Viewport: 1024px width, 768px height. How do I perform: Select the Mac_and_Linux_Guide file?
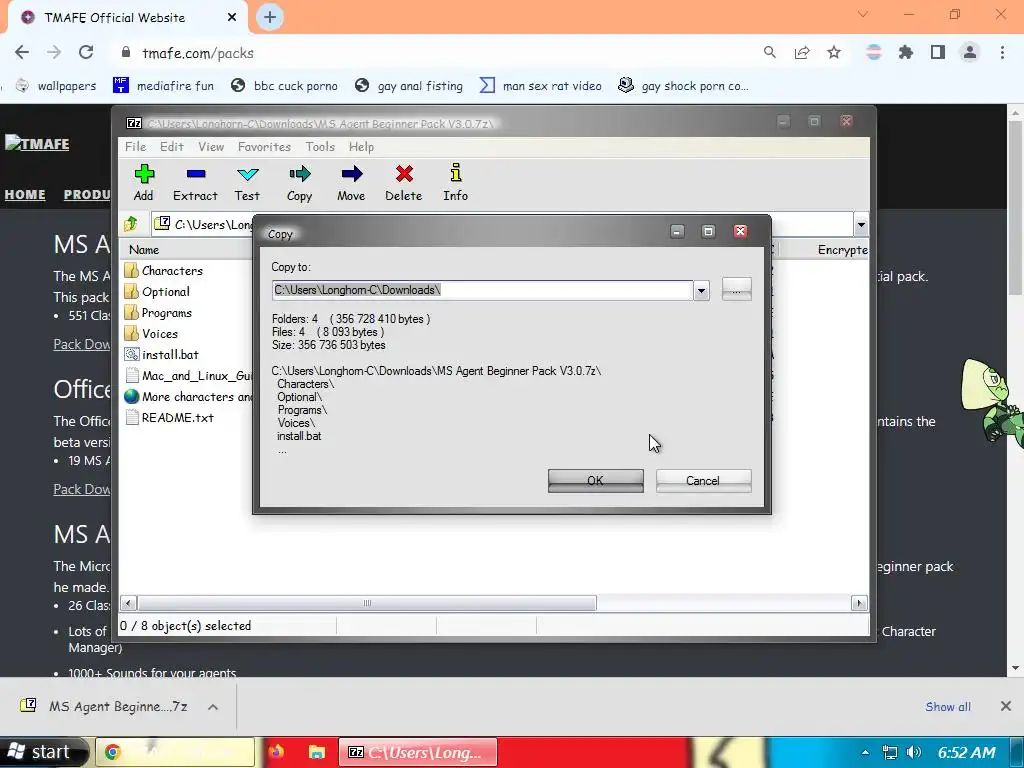188,375
